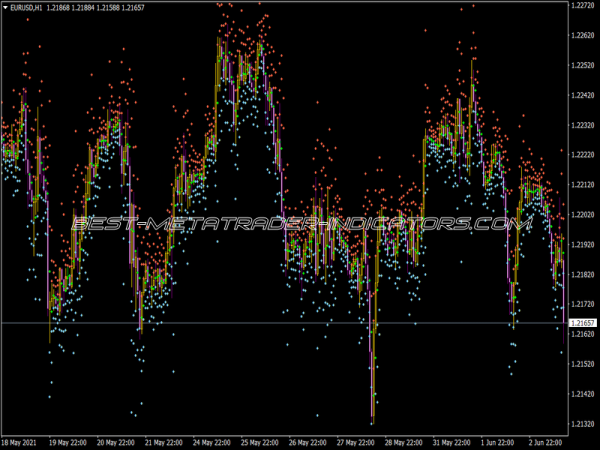Screen dimensions: 600x450
Task: Click the 2 Jun 22:00 time label
Action: [549, 441]
